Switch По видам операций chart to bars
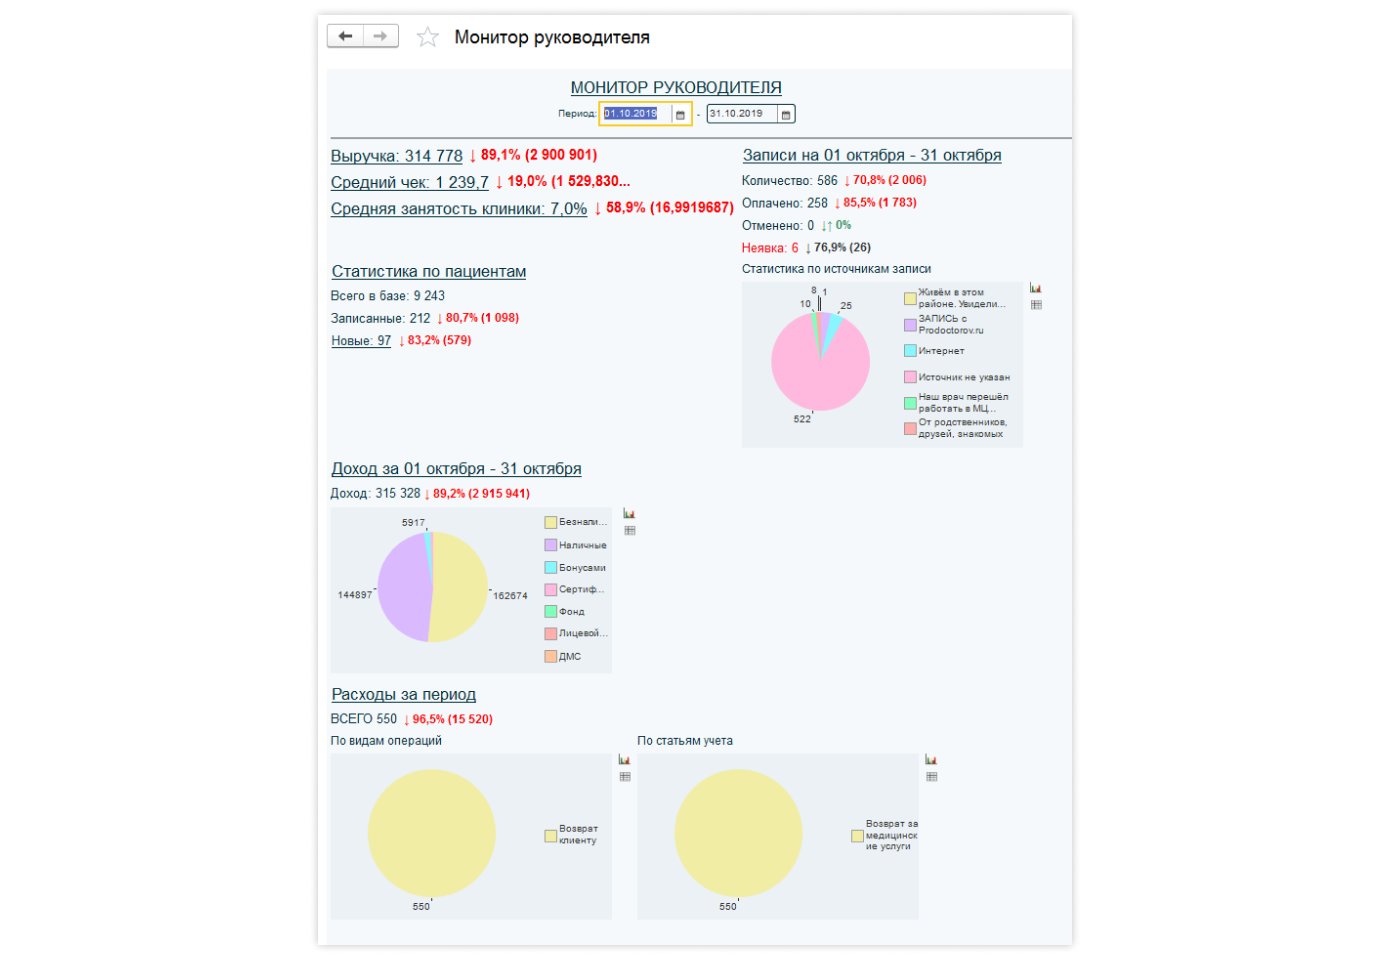This screenshot has height=960, width=1390. pos(625,759)
